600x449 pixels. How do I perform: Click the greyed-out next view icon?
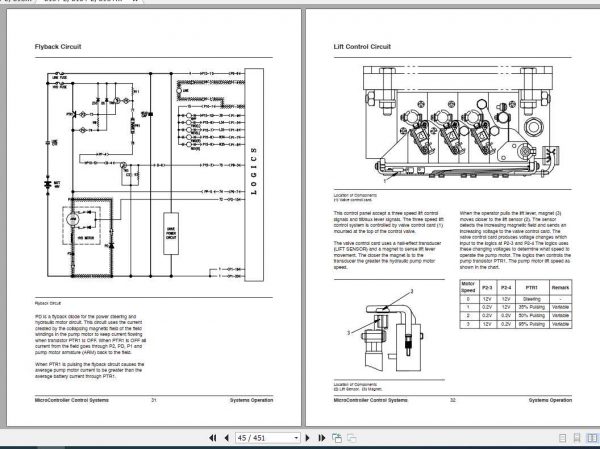click(352, 438)
